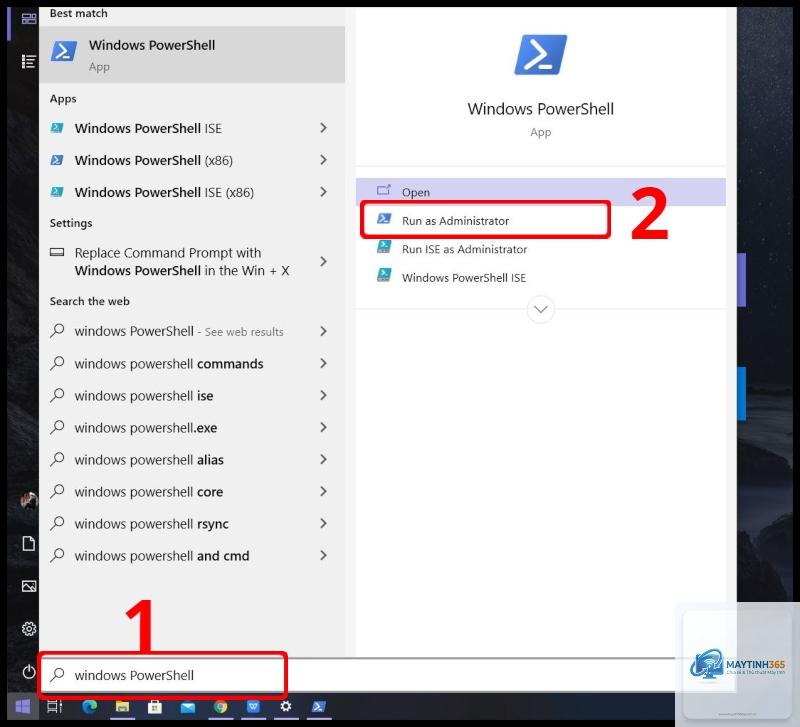Open File Explorer from the taskbar

point(122,707)
